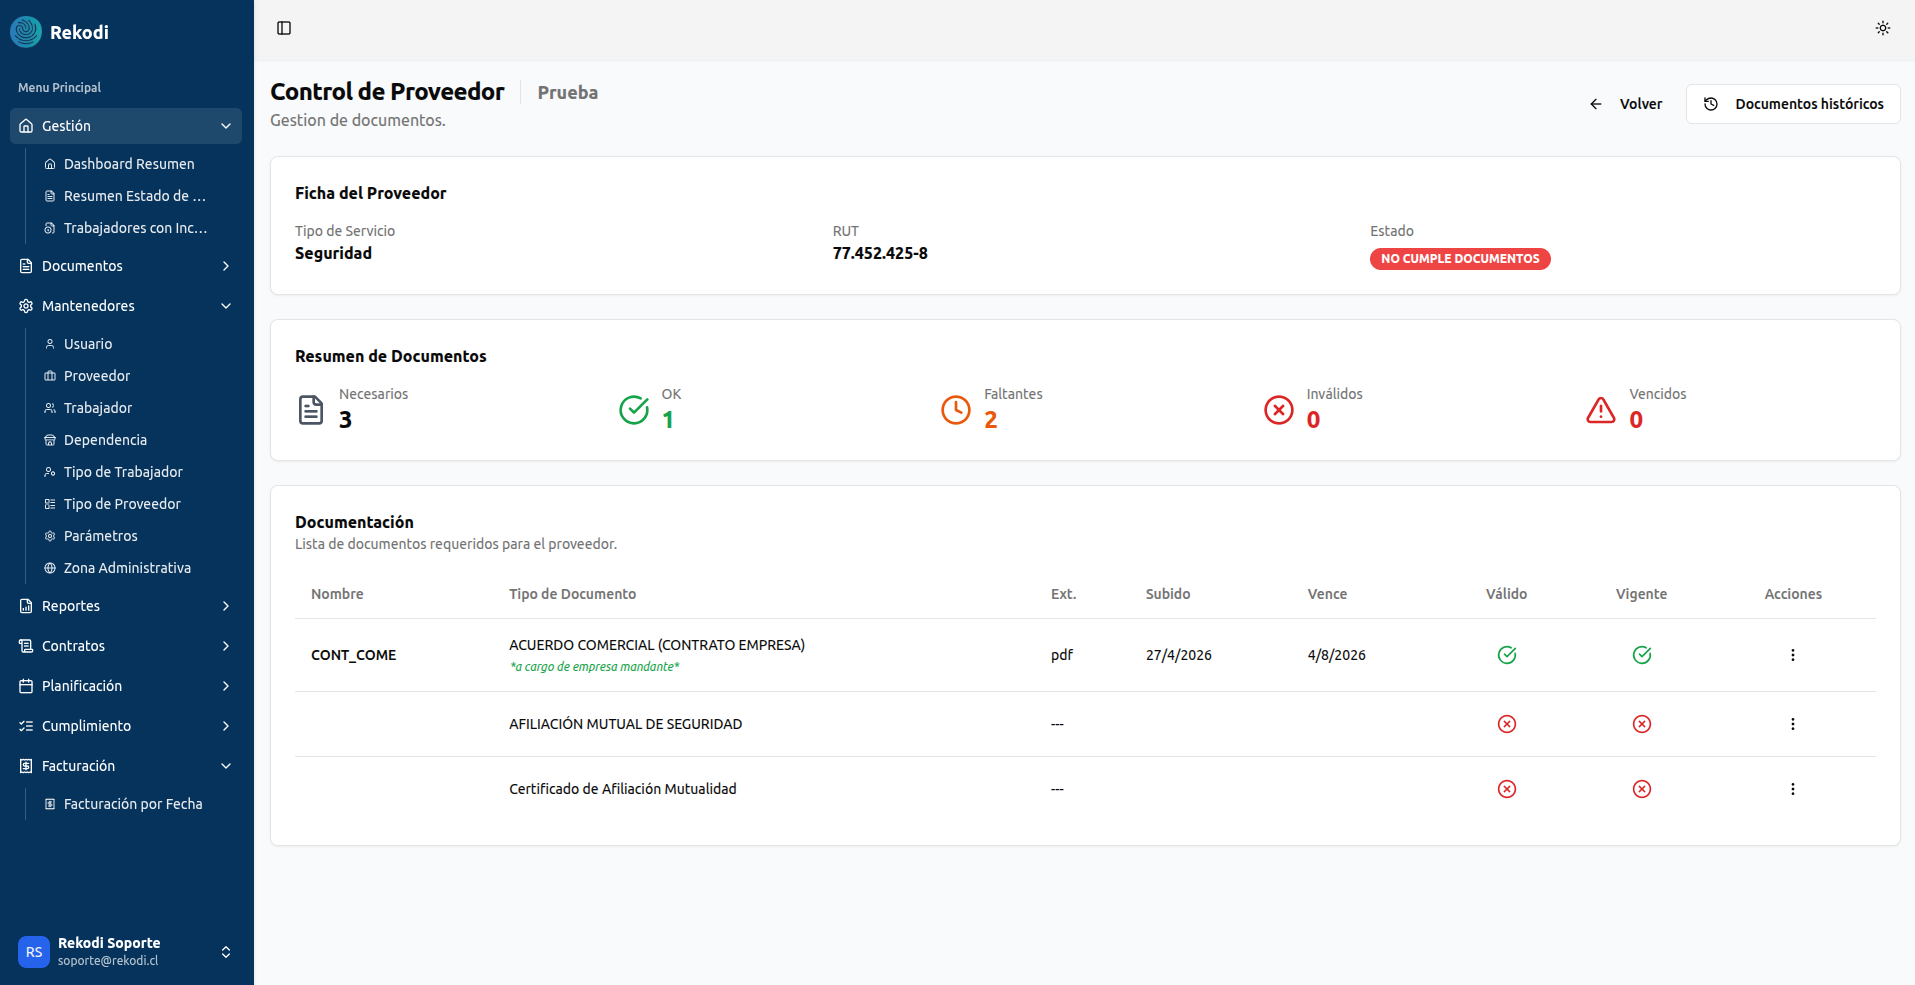Click the Gestión home icon
Screen dimensions: 1915x985
[26, 126]
